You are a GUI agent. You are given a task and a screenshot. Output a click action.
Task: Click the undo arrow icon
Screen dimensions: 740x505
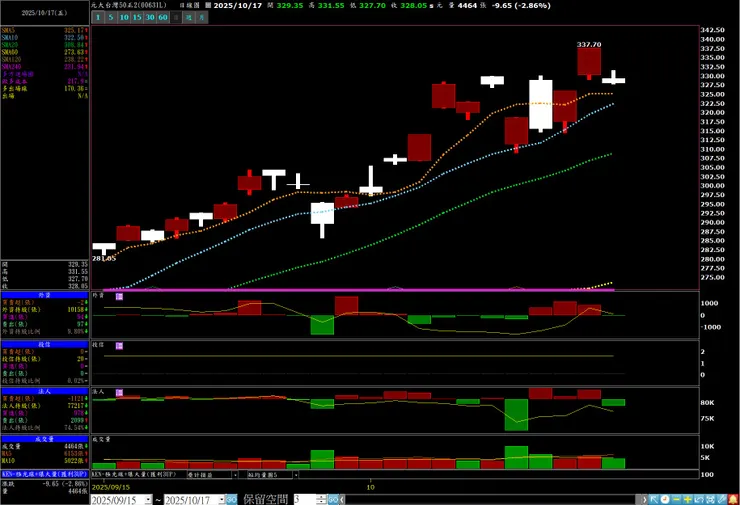tap(699, 499)
